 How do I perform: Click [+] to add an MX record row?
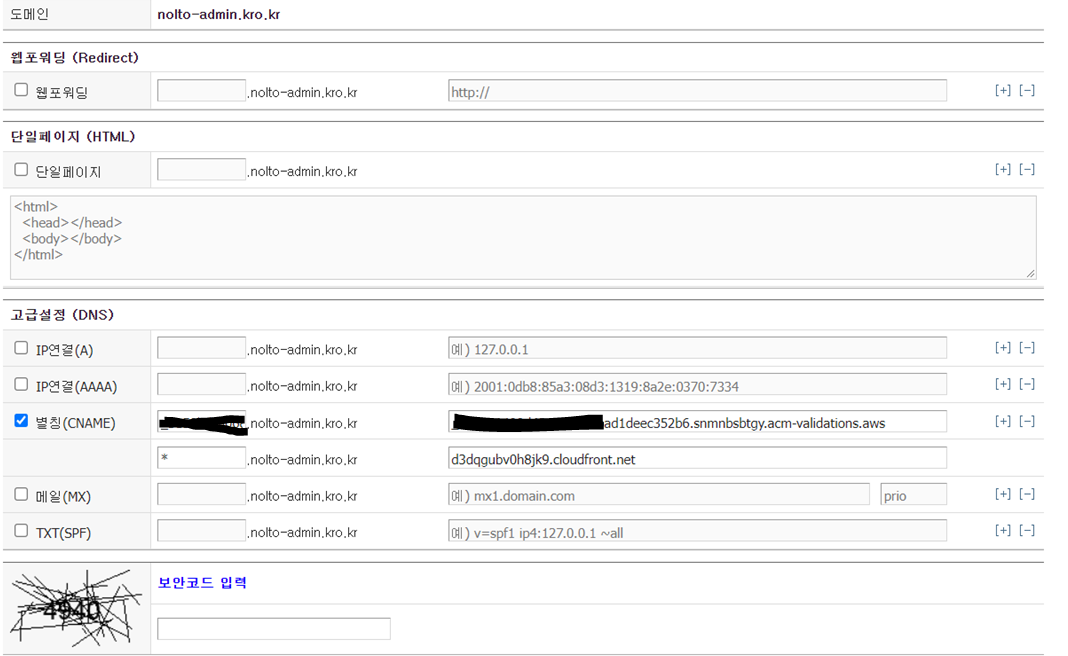(1003, 495)
